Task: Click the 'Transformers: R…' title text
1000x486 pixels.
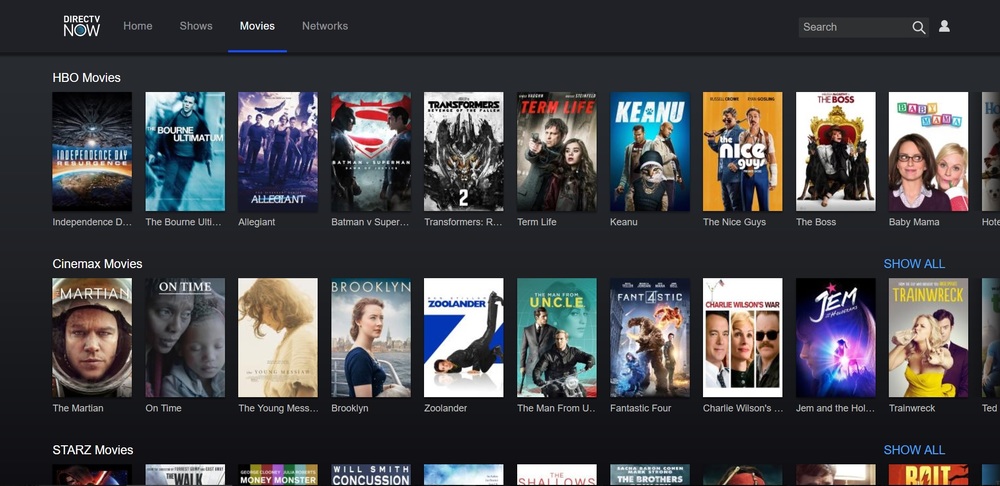Action: 463,222
